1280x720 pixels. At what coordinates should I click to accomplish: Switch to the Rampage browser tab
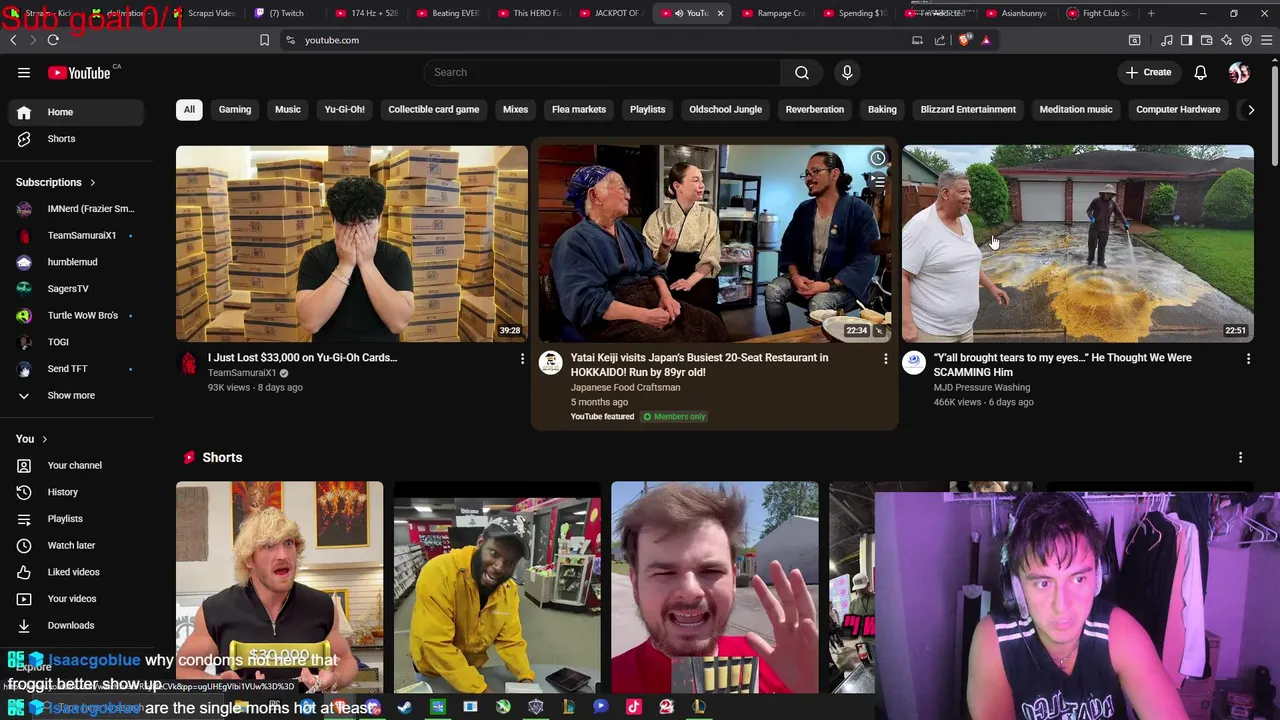[775, 13]
